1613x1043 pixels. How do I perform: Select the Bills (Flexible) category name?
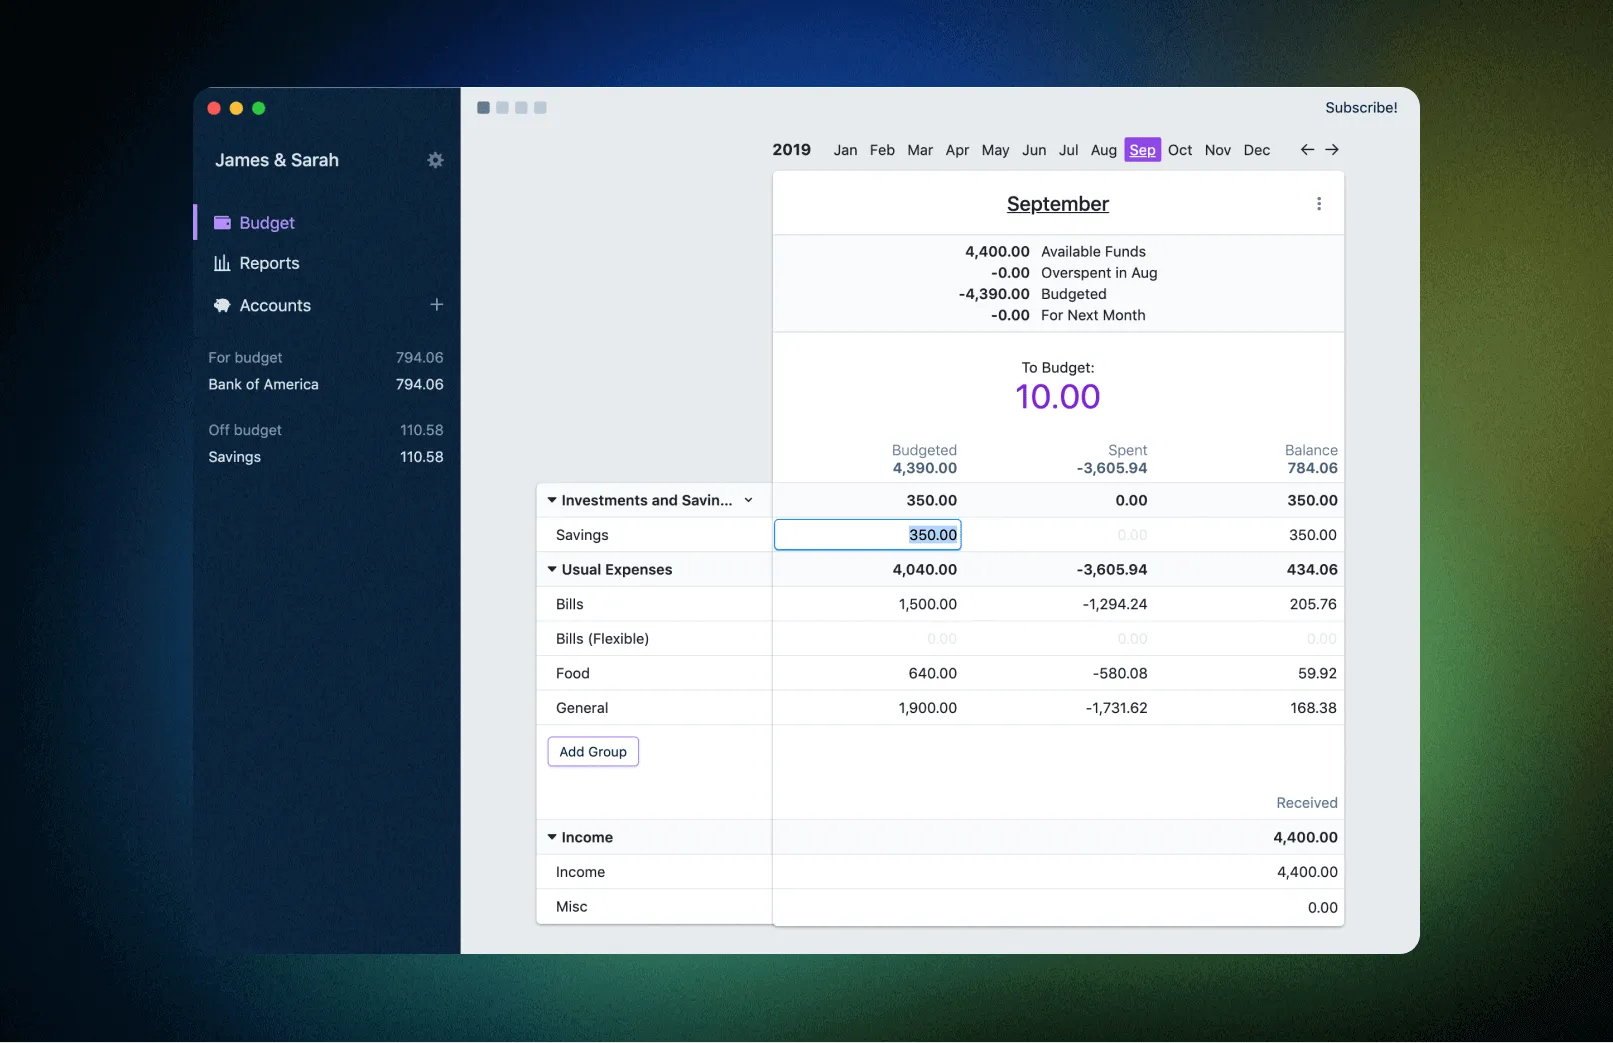[x=602, y=639]
